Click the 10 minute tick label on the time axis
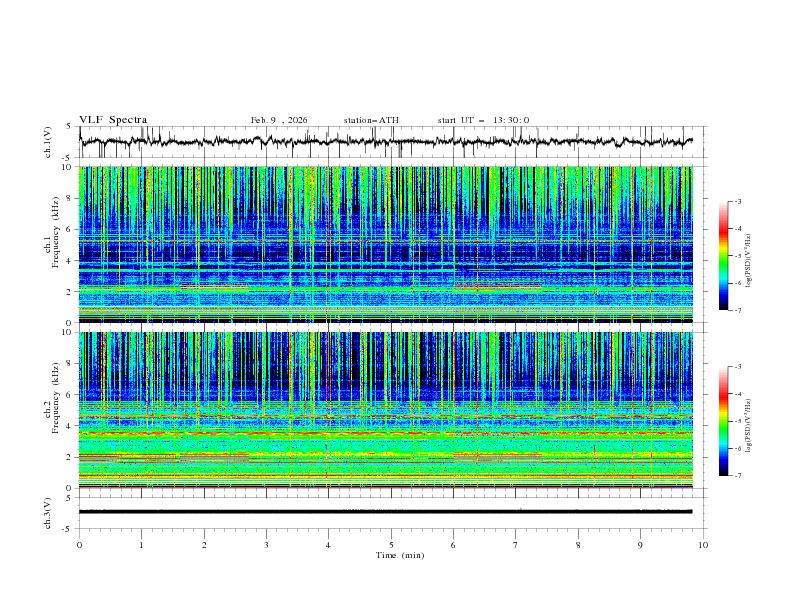 tap(703, 545)
